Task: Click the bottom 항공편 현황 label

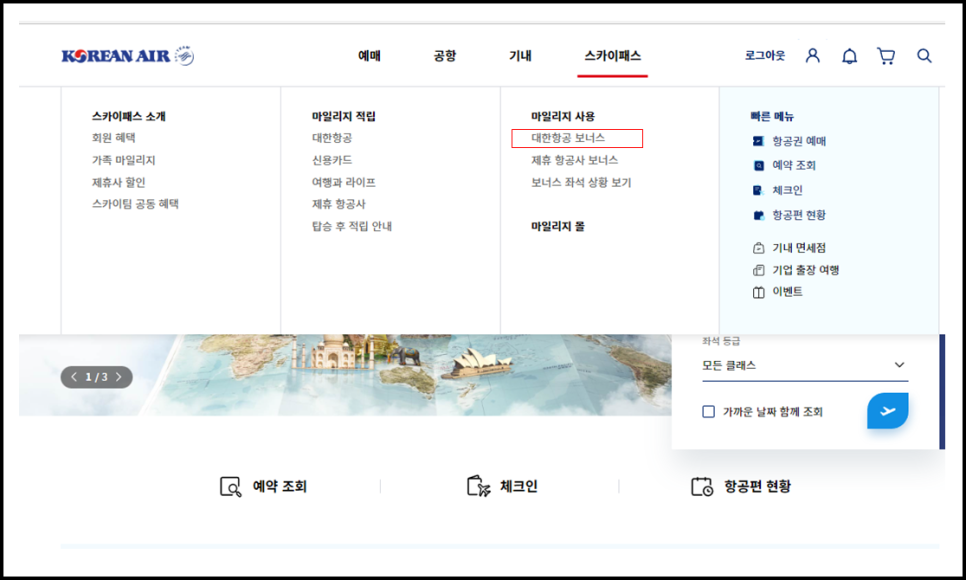Action: 757,486
